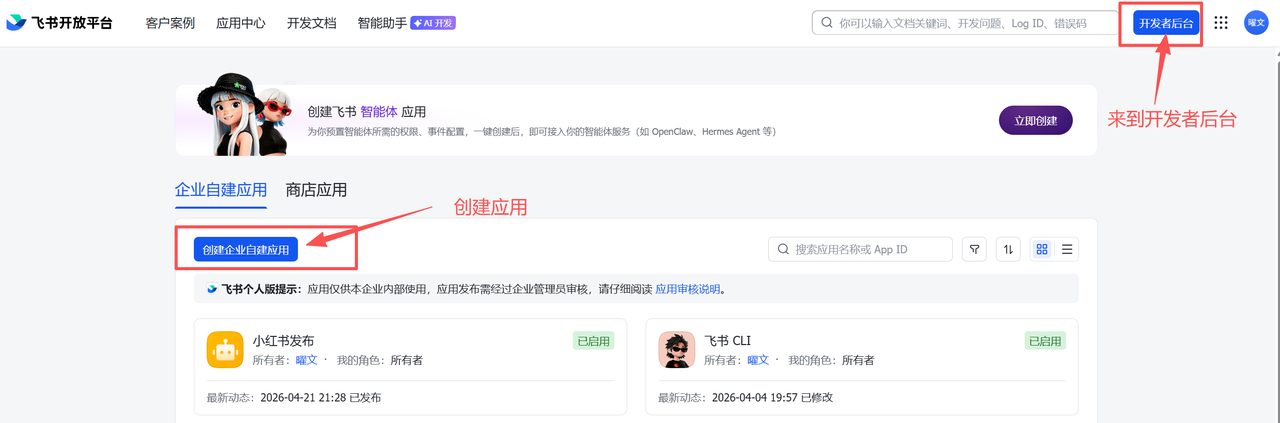Select the 商店应用 tab

pos(316,190)
